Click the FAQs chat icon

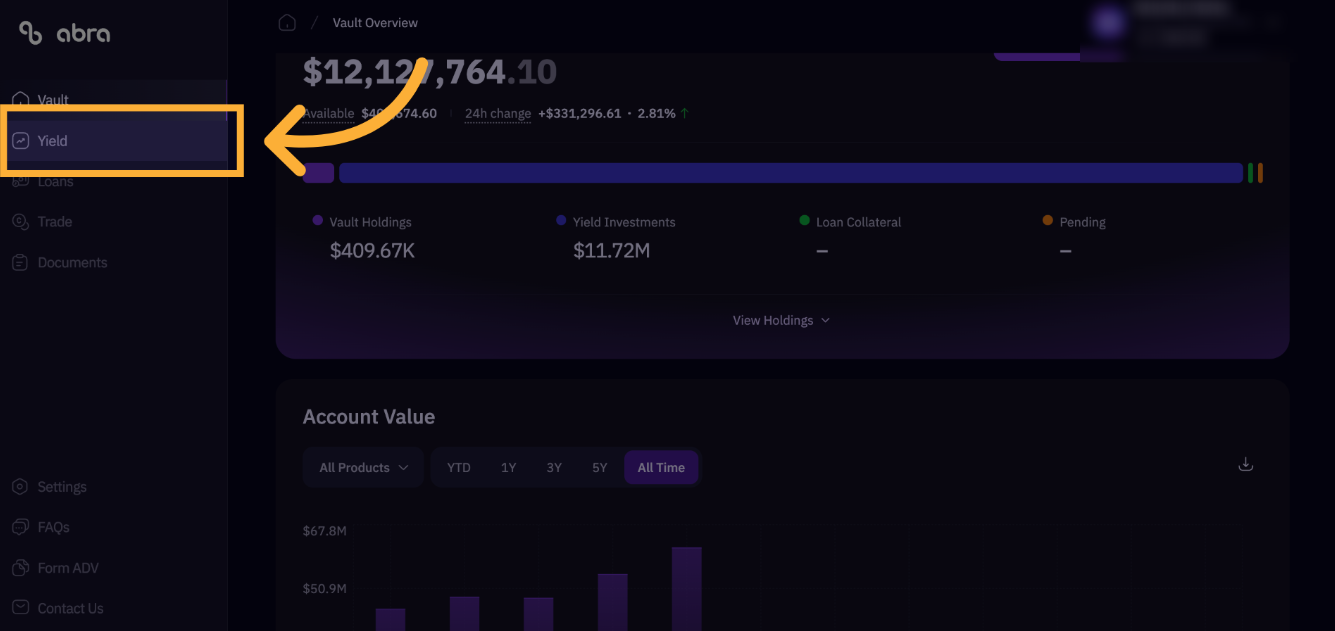point(20,527)
